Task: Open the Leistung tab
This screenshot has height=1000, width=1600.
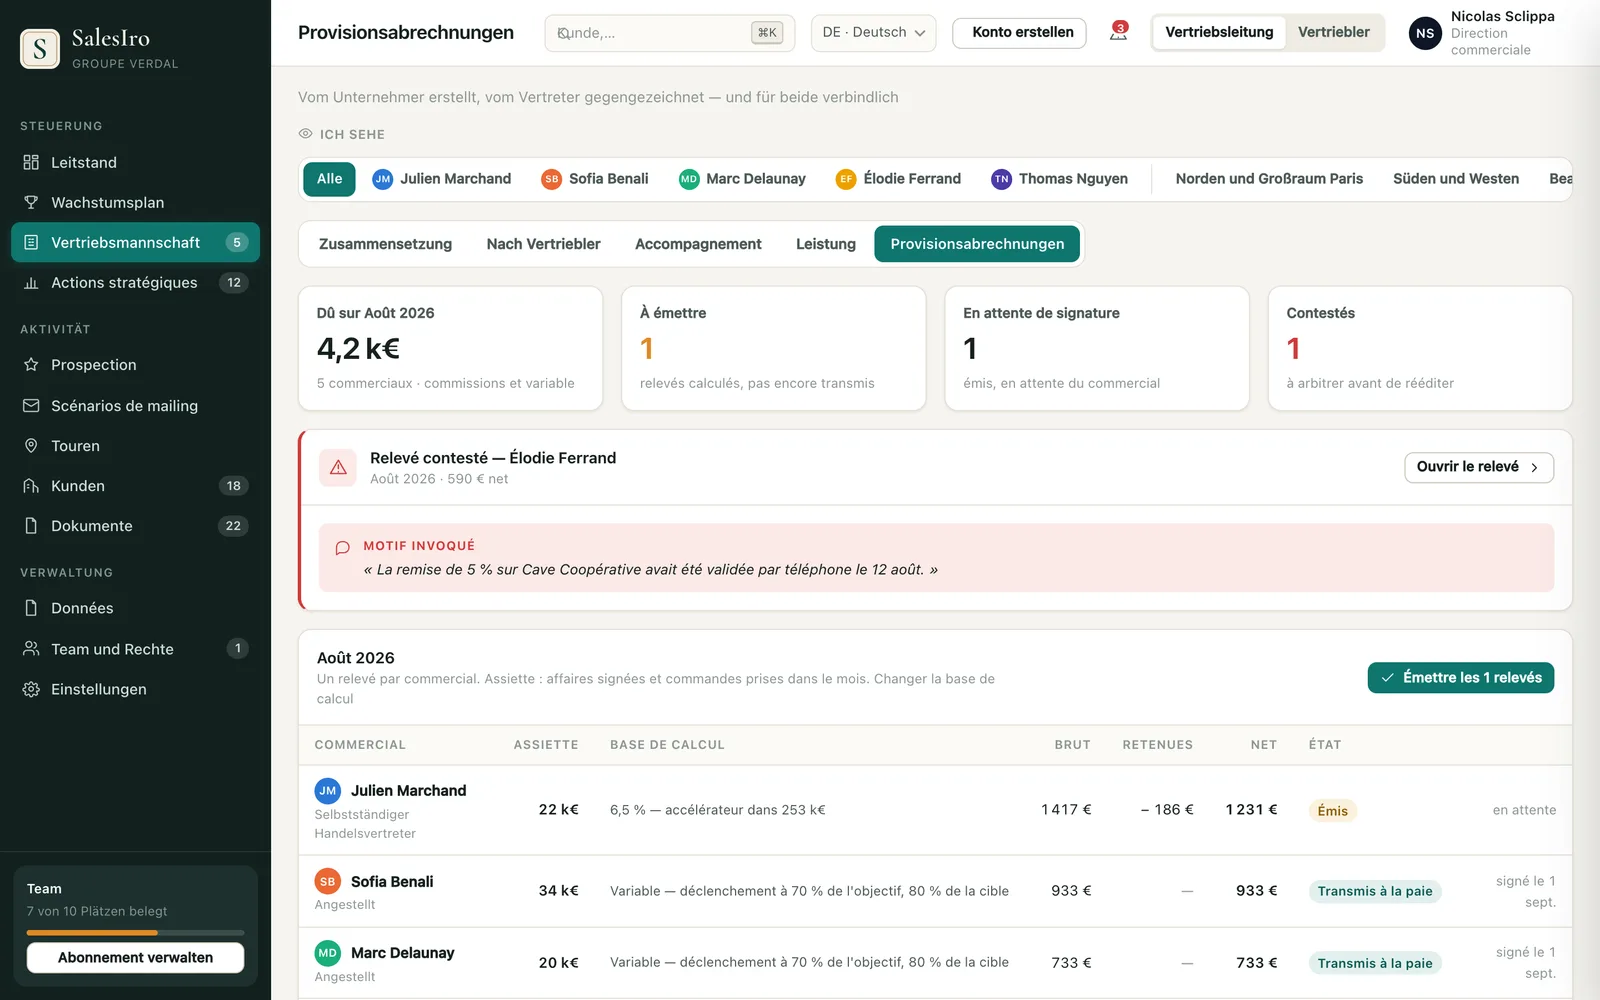Action: [826, 244]
